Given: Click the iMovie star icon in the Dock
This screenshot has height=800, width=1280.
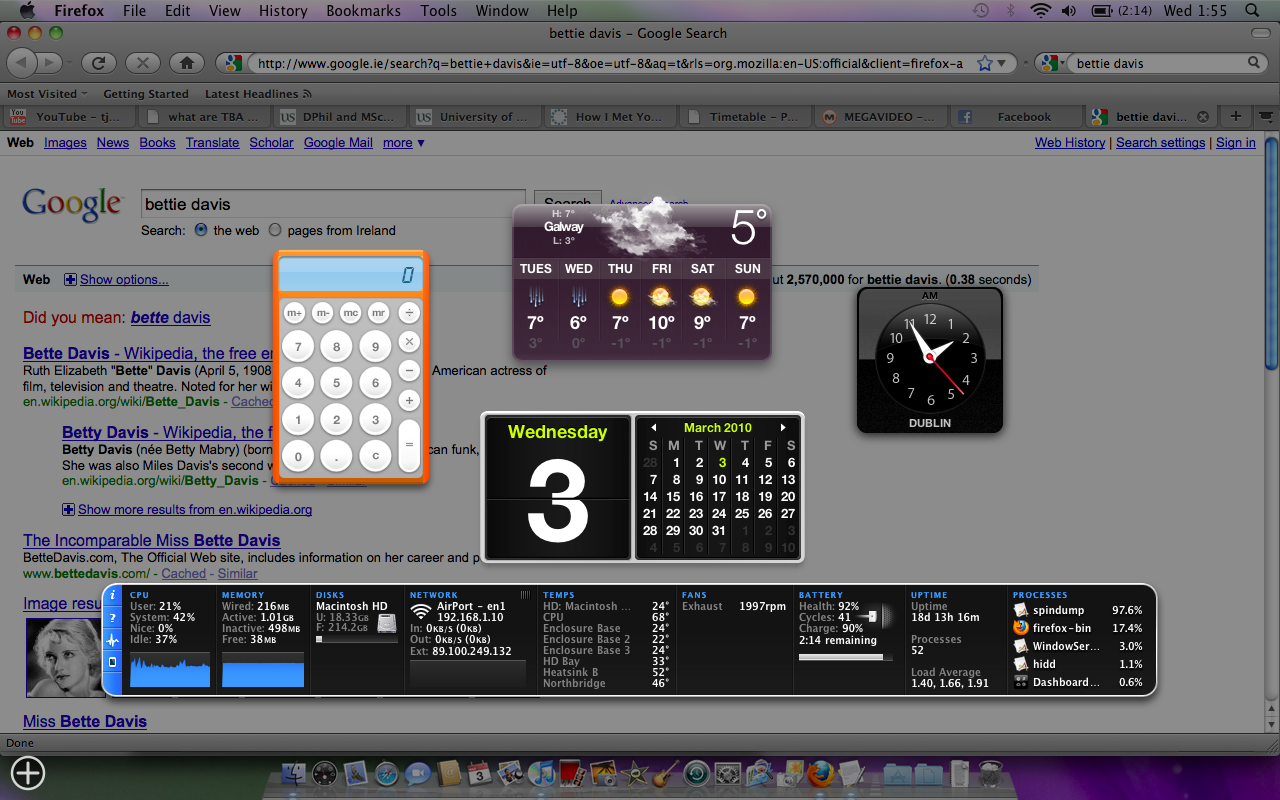Looking at the screenshot, I should (635, 773).
